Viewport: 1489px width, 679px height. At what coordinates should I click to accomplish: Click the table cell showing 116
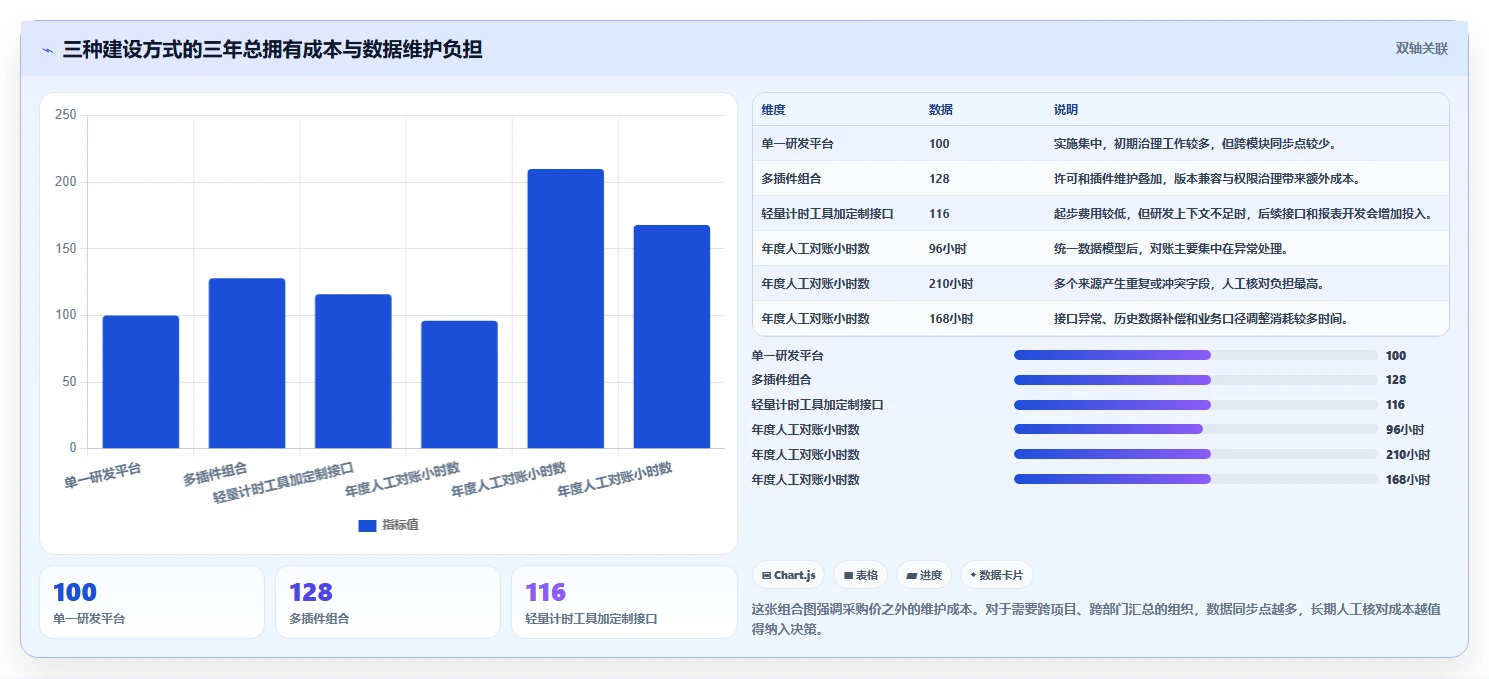coord(939,214)
